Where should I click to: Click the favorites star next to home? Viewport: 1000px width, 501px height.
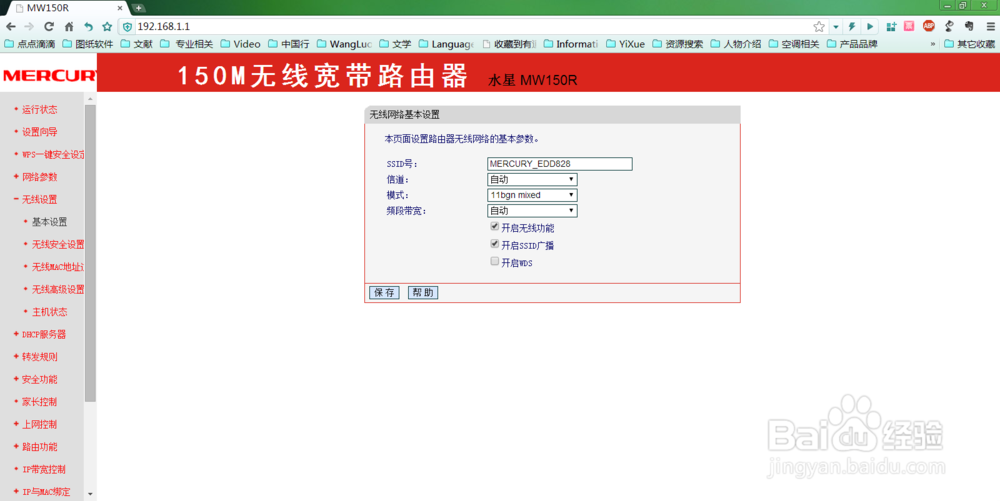pos(107,27)
